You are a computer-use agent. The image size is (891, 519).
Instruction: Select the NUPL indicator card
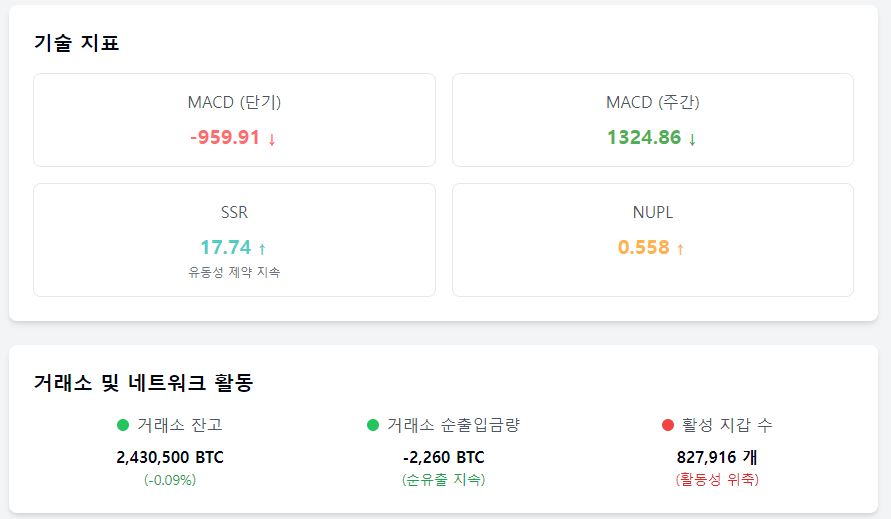tap(653, 240)
